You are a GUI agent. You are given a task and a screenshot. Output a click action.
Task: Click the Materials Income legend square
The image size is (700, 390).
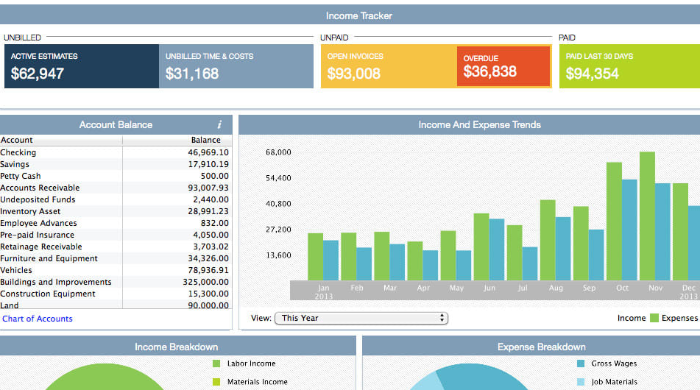(217, 382)
